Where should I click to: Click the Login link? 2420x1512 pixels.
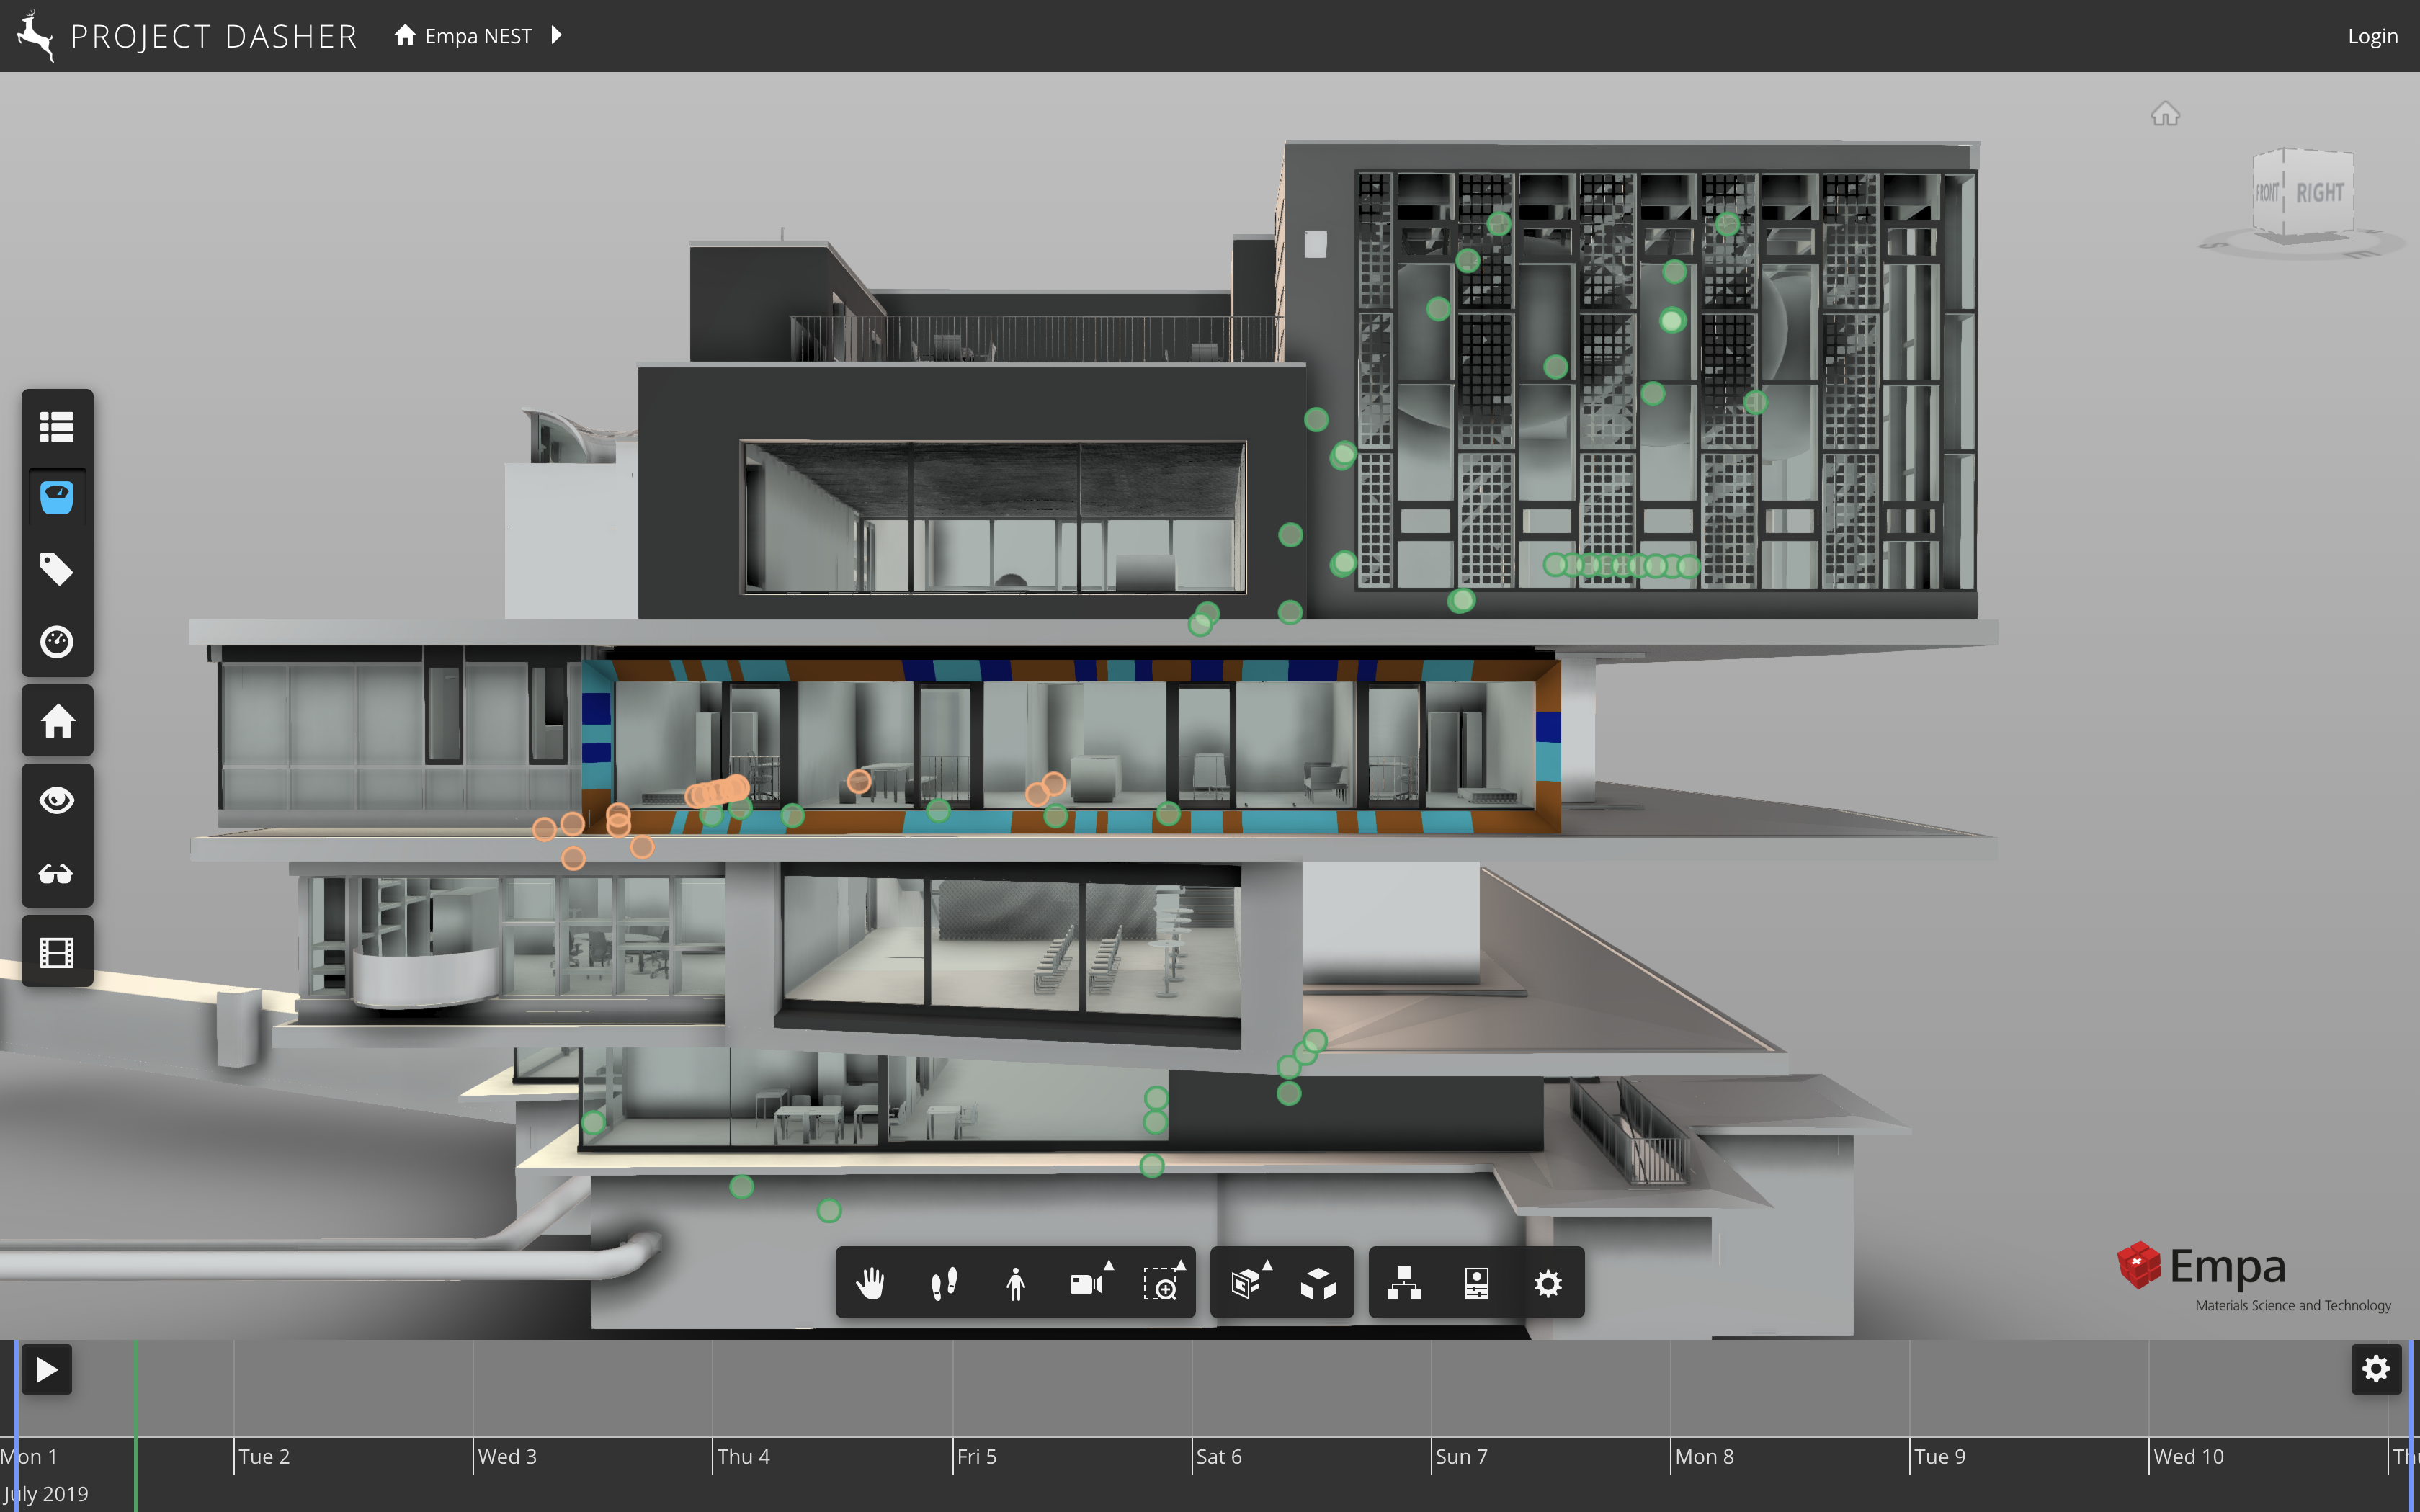click(x=2372, y=36)
